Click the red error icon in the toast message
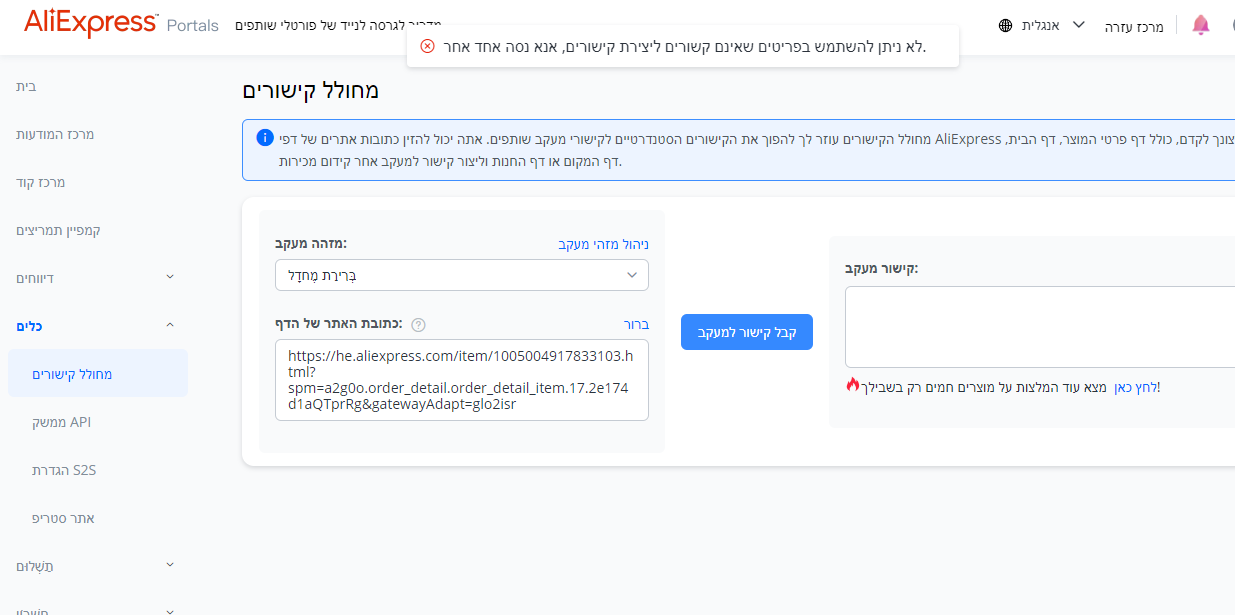 click(x=428, y=46)
